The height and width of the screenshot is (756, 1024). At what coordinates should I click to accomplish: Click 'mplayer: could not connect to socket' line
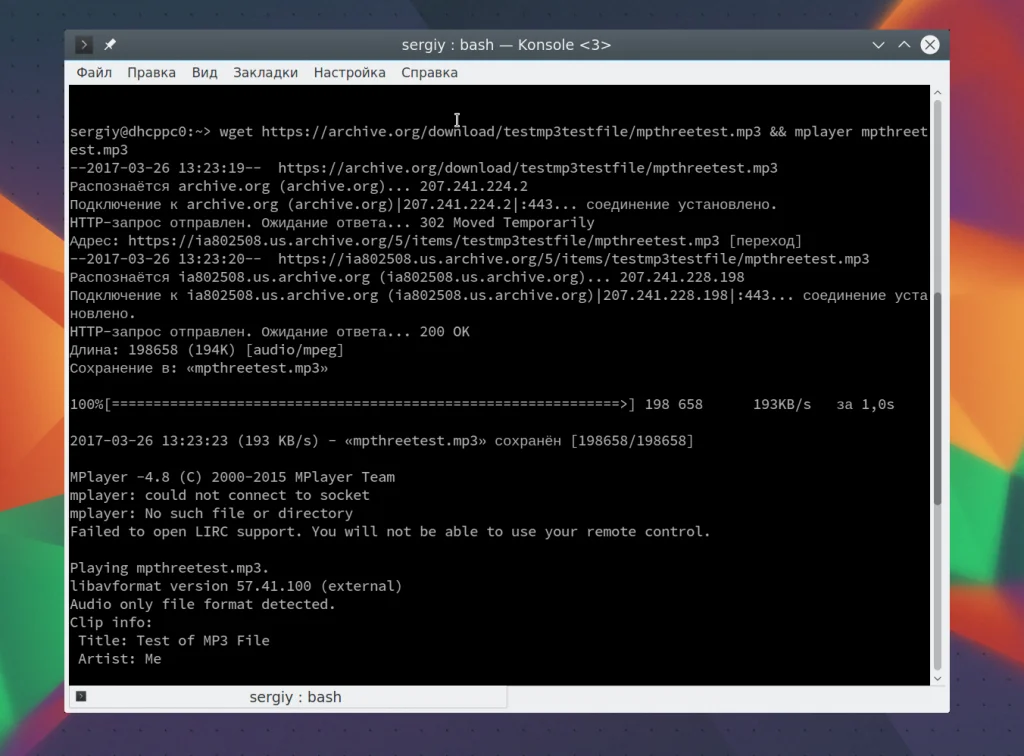219,496
